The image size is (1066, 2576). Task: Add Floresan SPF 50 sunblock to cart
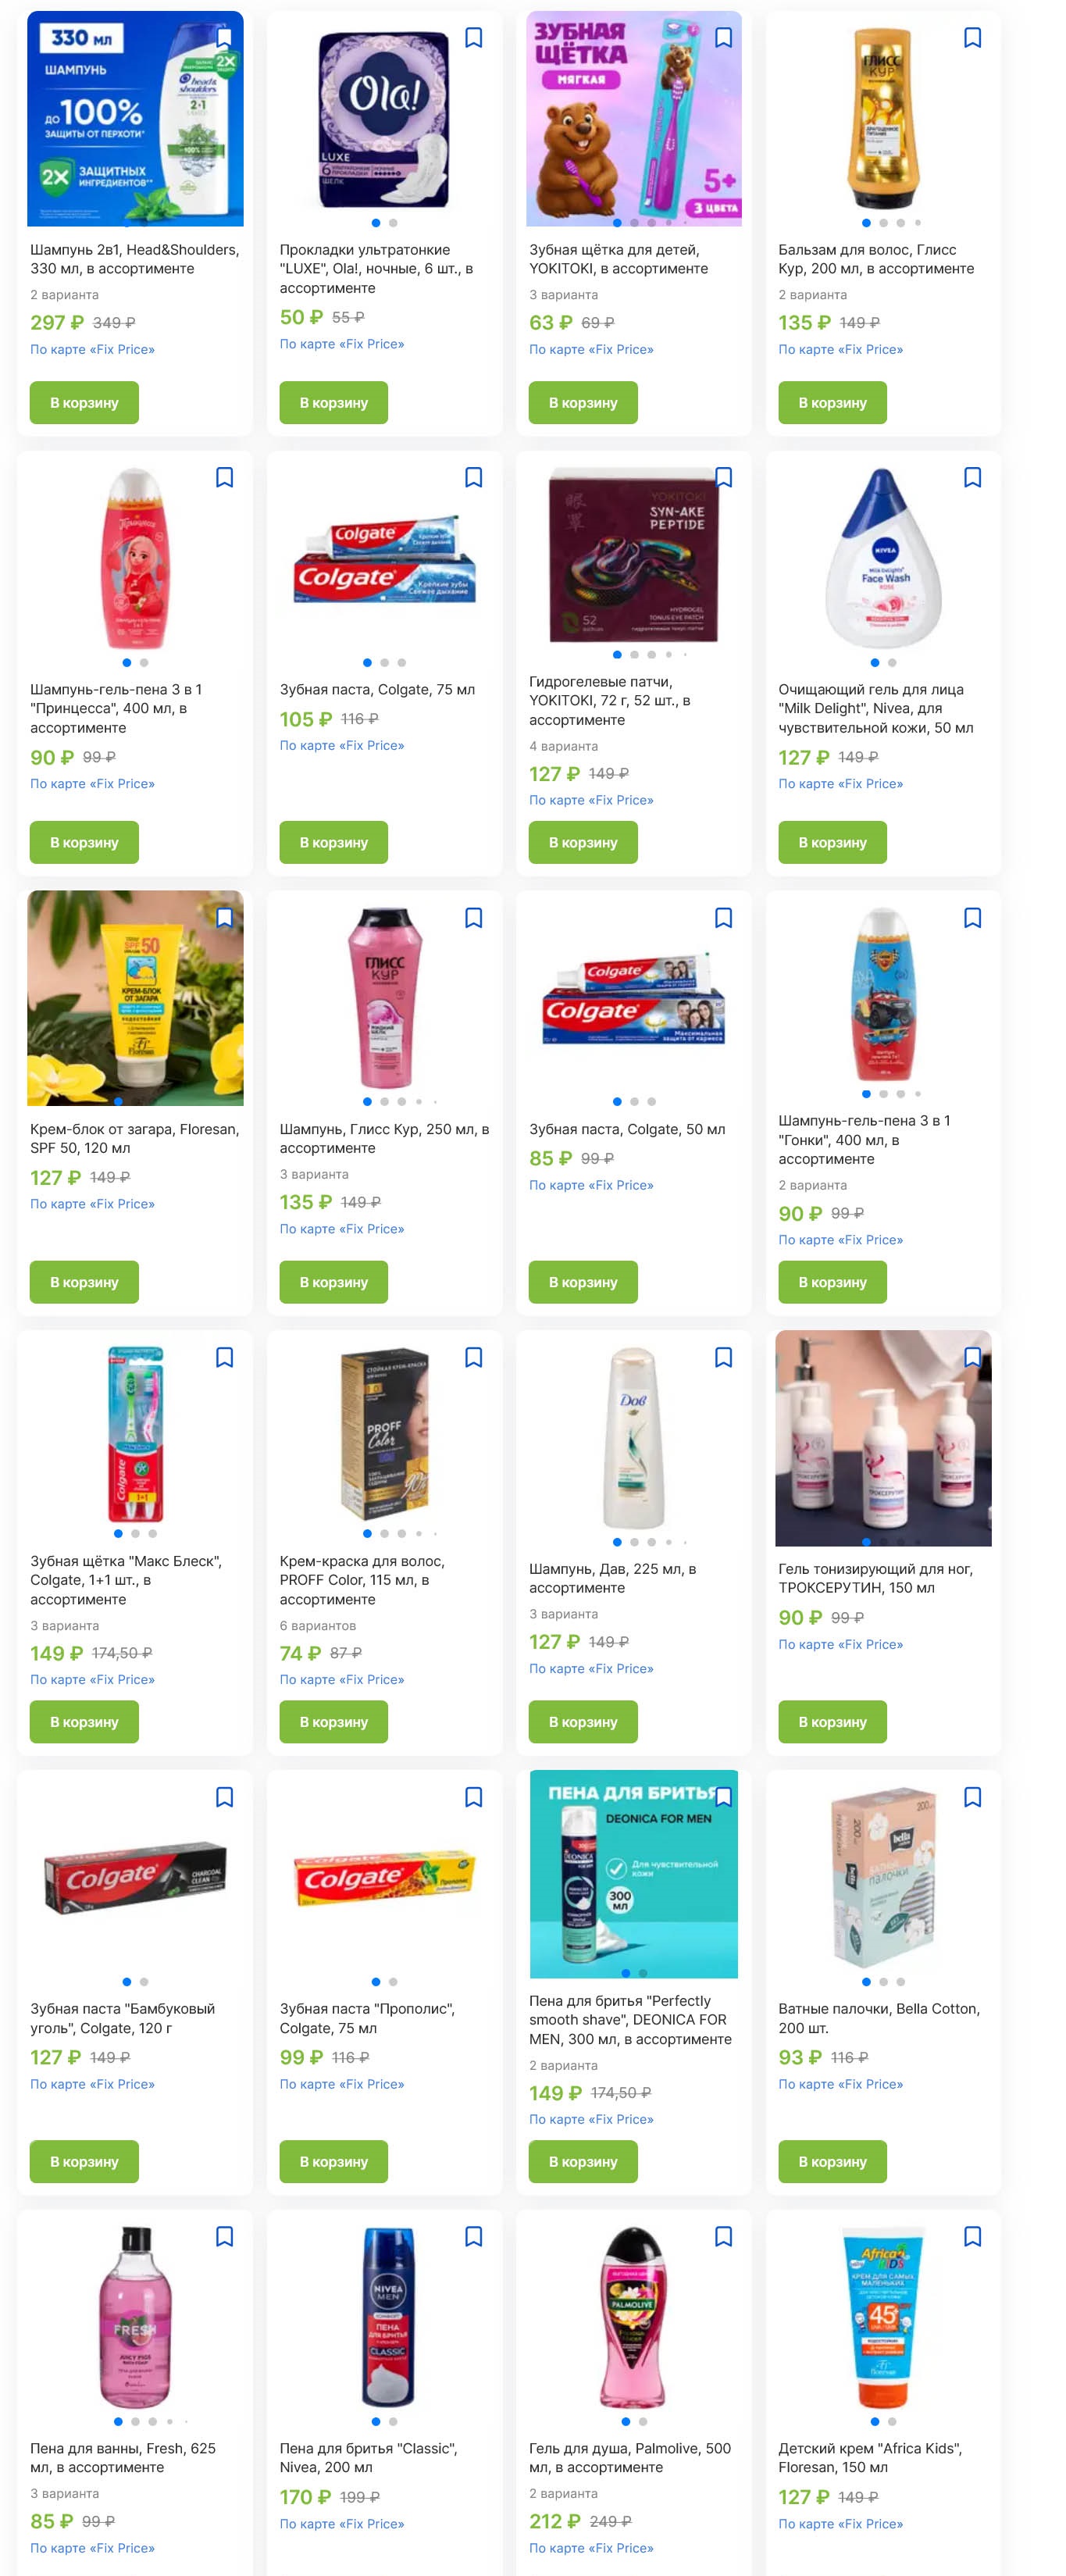point(84,1282)
